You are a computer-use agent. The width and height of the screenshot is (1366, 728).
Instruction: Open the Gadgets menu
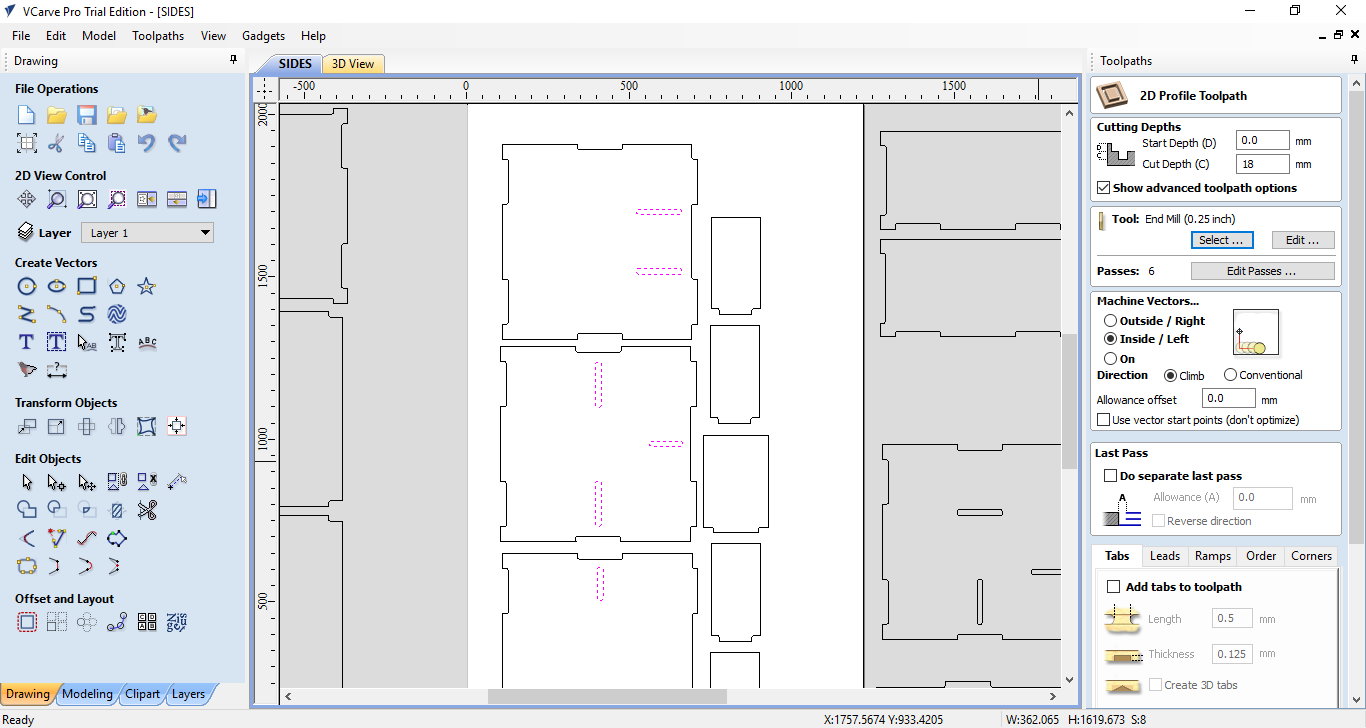pos(263,36)
